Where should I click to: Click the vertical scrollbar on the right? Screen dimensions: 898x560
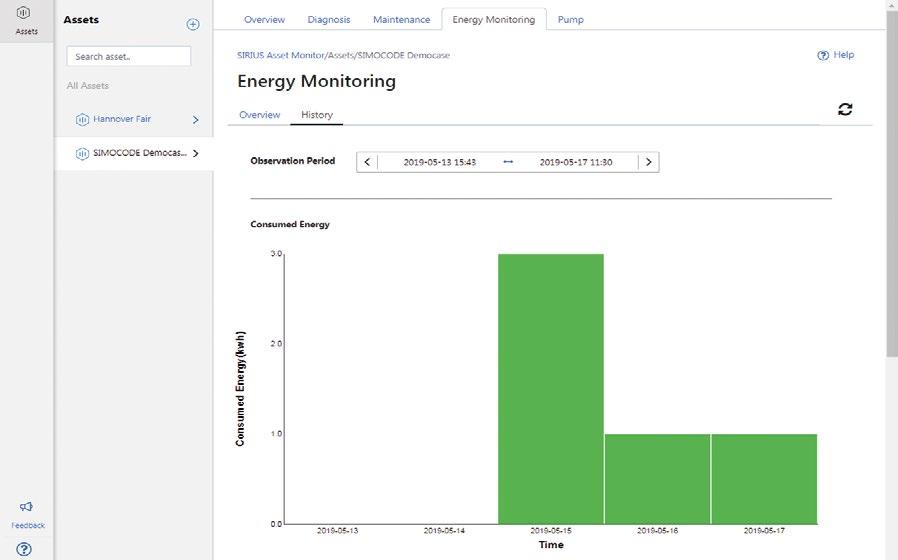tap(892, 183)
